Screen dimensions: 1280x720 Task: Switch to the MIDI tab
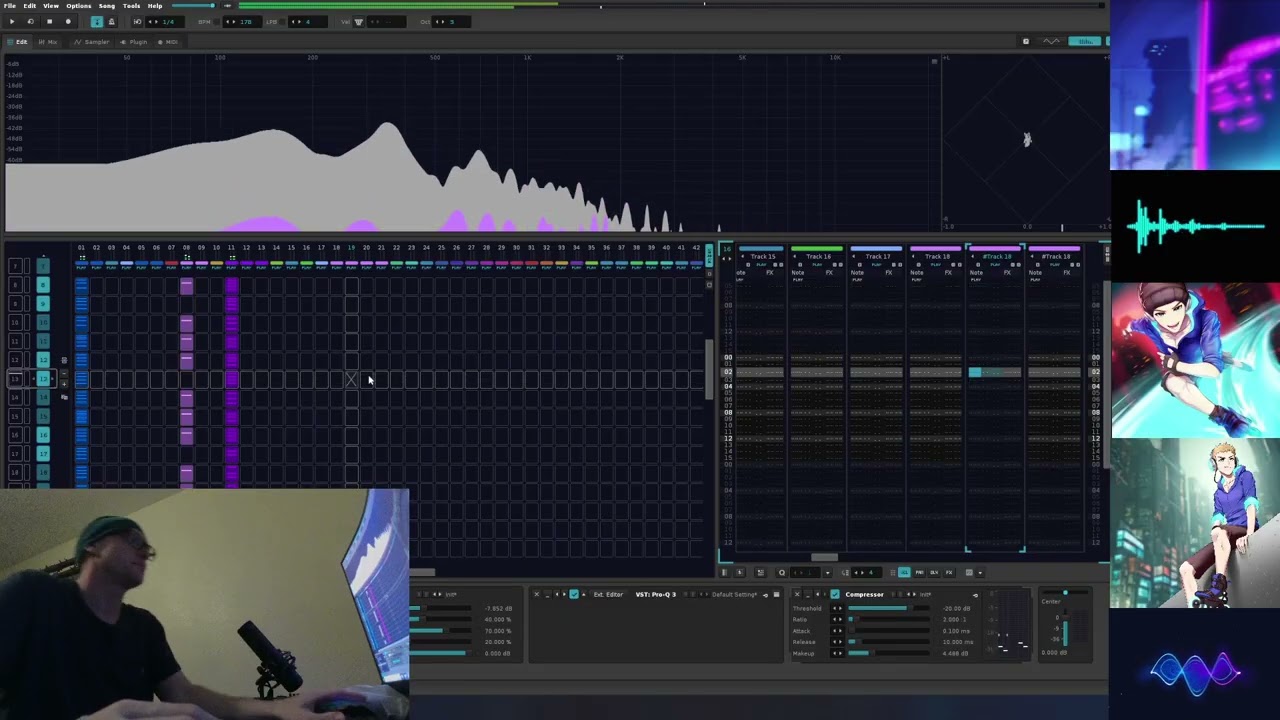click(168, 42)
